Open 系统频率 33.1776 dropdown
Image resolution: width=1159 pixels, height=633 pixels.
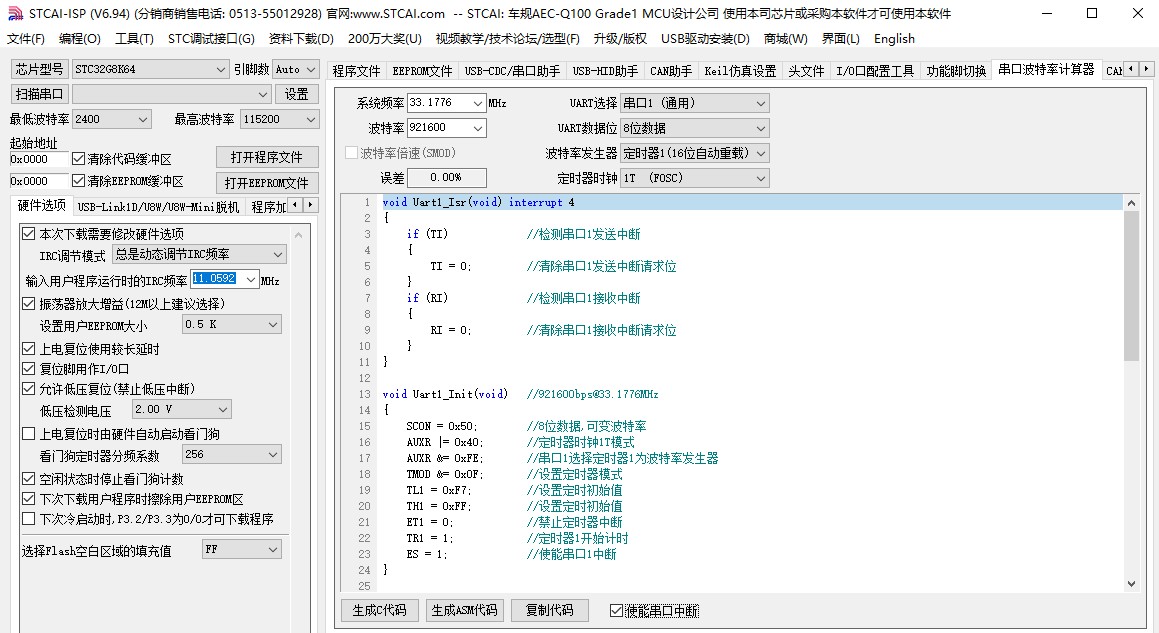click(478, 103)
